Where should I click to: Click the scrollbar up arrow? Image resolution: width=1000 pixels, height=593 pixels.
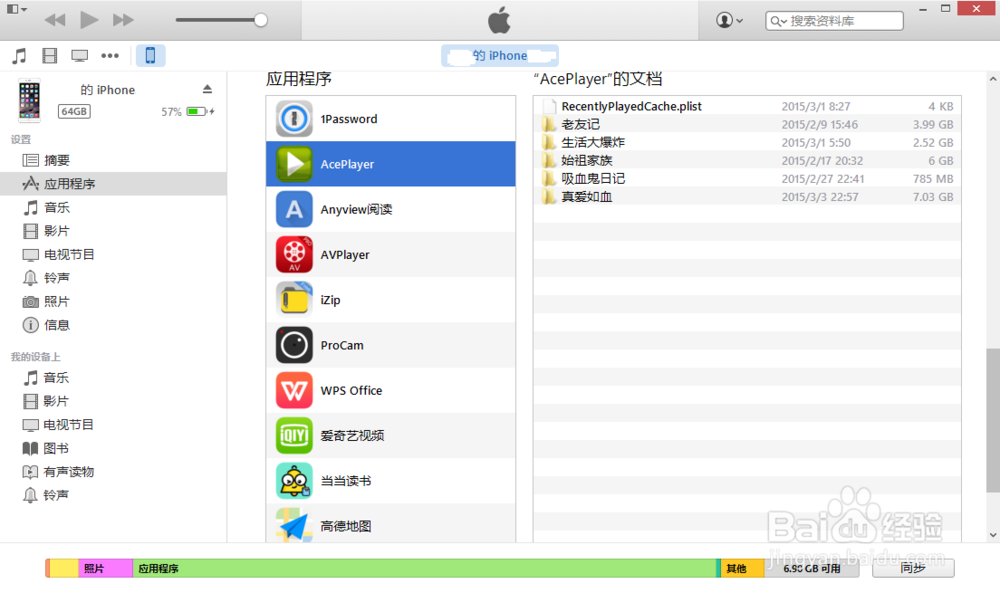[x=993, y=79]
